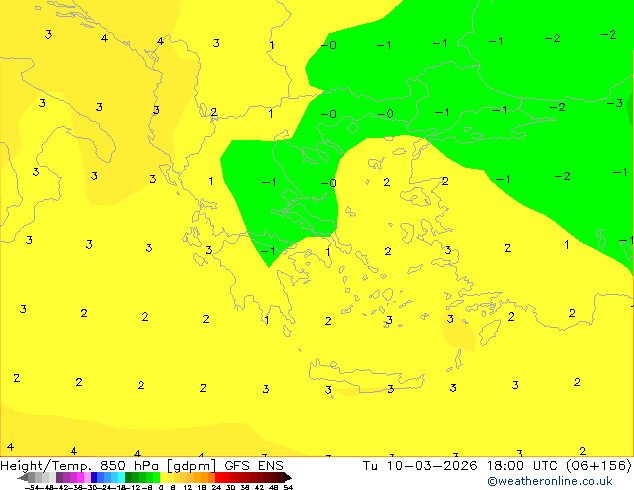Click the right dark maroon arrow of the color scale
The image size is (634, 490).
tap(288, 478)
